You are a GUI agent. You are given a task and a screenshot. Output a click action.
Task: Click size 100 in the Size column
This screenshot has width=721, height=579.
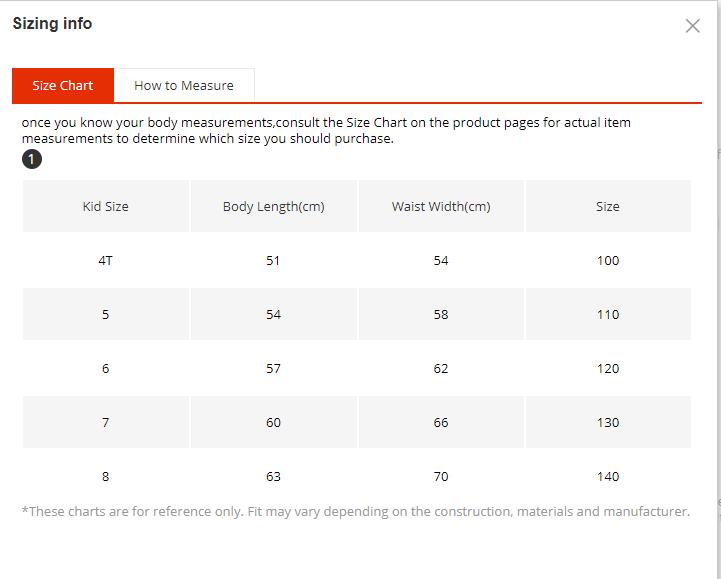point(607,260)
